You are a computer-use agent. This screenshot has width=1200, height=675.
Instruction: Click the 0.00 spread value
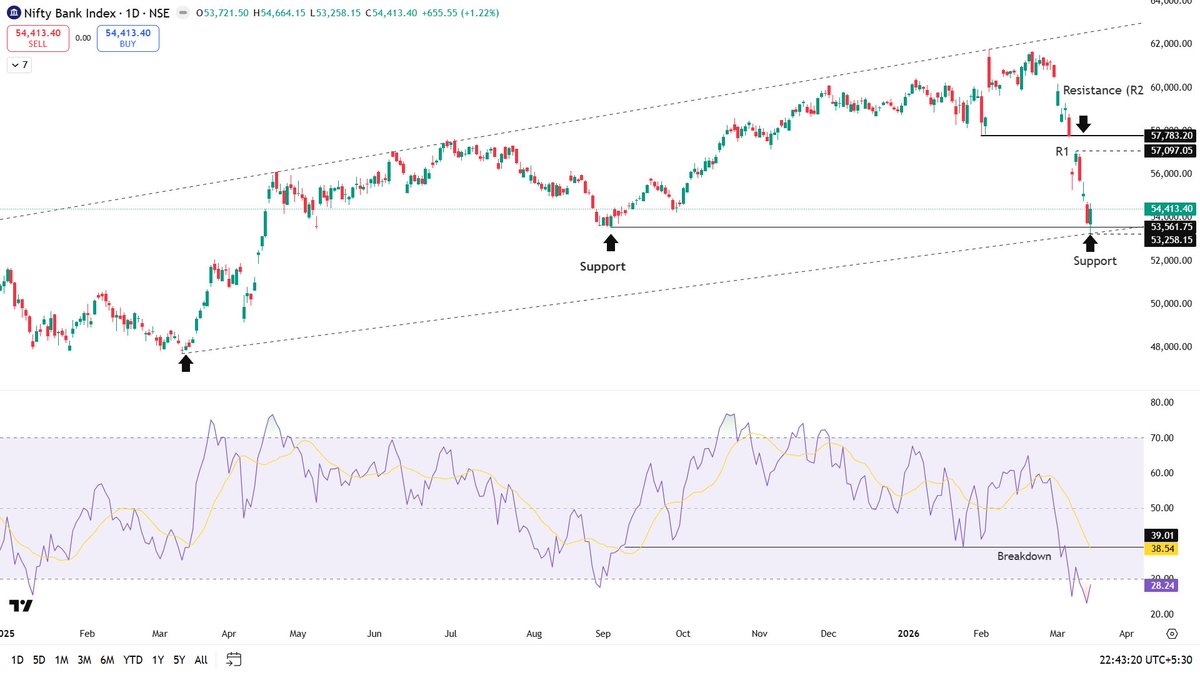(x=83, y=38)
